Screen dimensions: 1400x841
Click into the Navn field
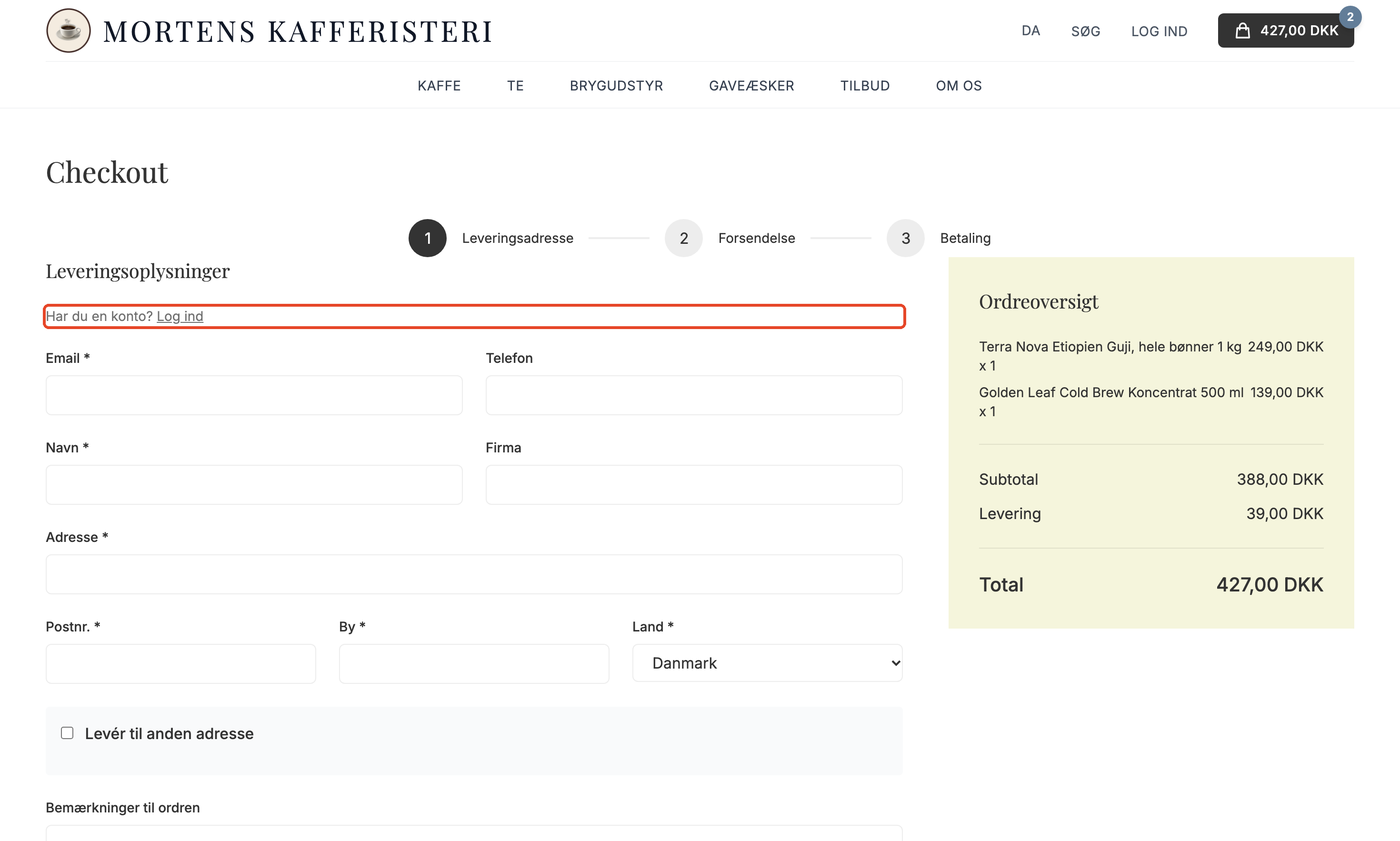pos(254,485)
